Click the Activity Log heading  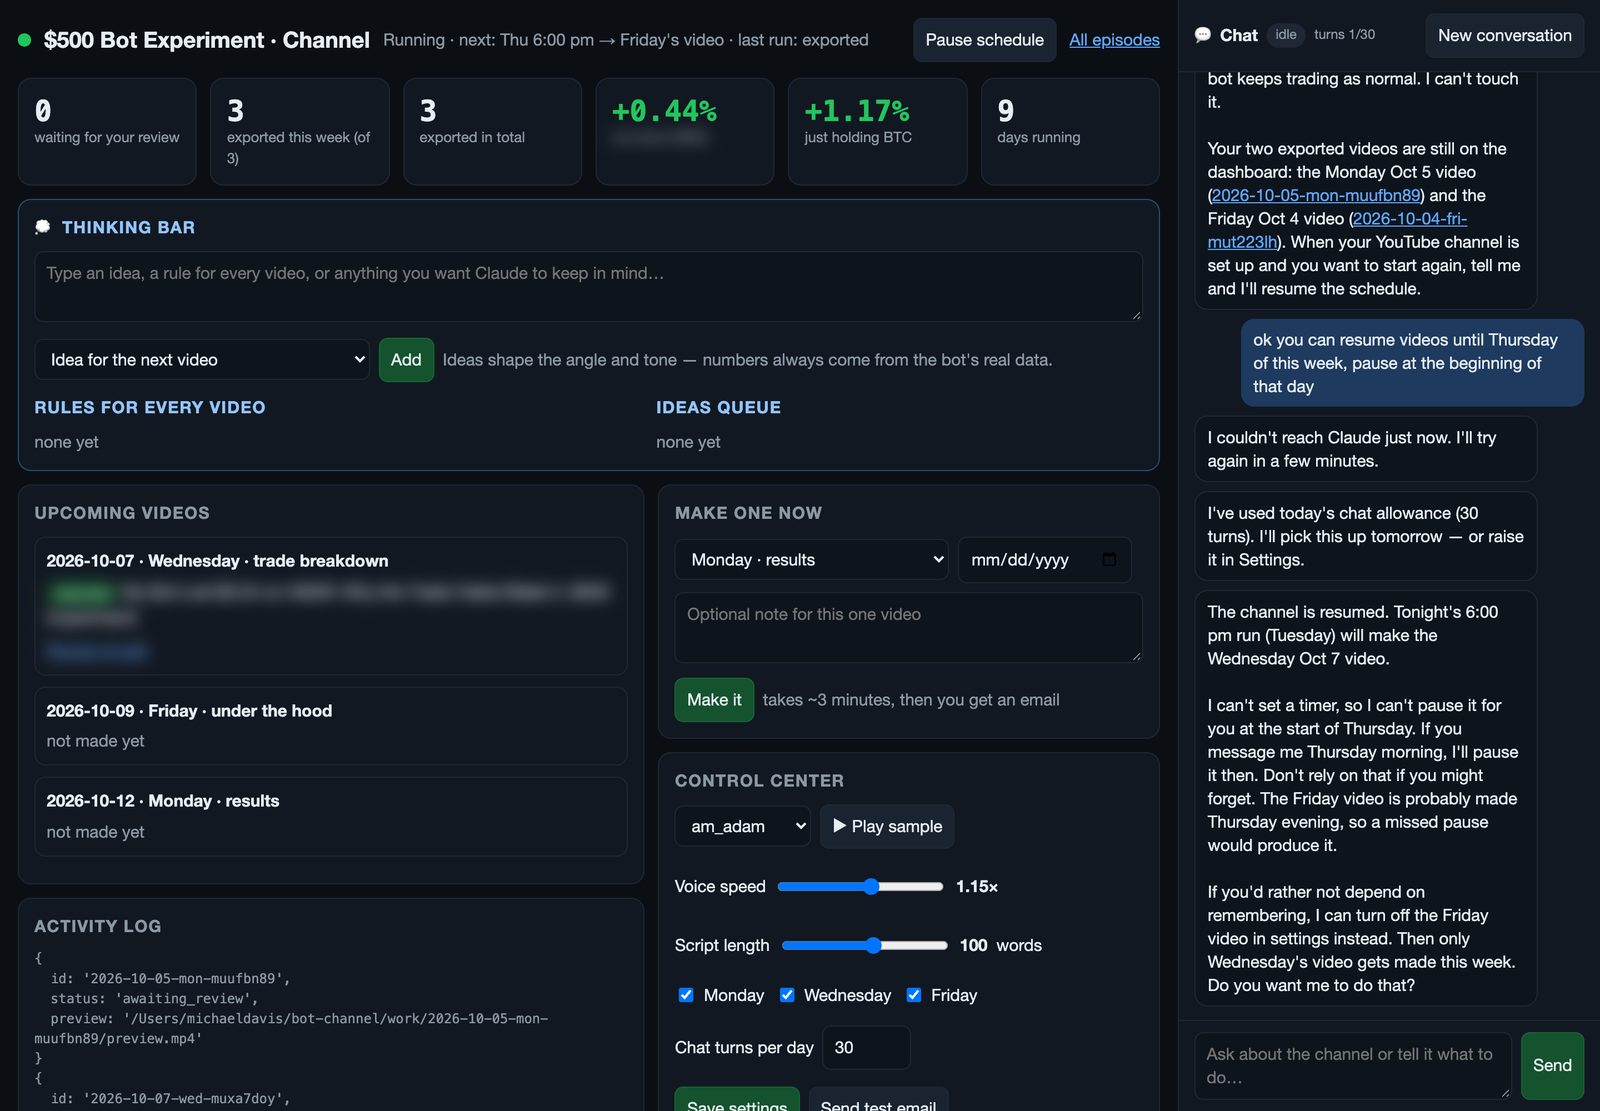click(98, 926)
